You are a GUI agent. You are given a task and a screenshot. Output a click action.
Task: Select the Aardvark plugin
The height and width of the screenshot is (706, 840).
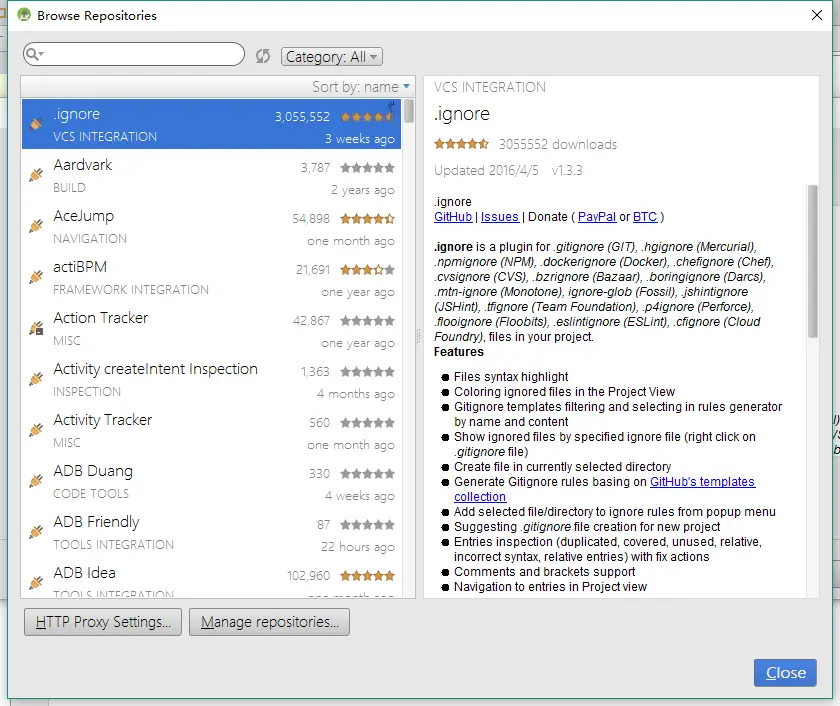[211, 175]
